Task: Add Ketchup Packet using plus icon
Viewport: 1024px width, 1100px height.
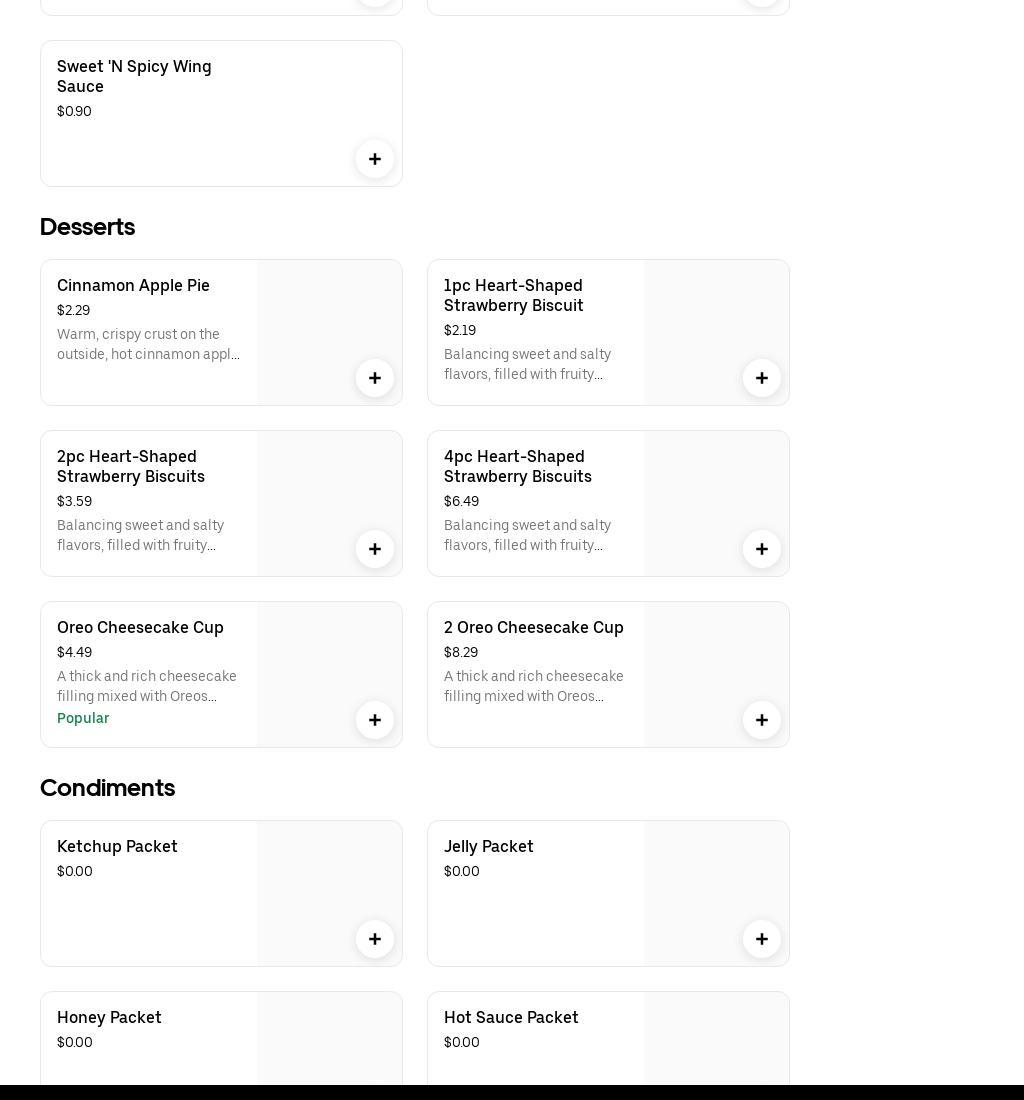Action: click(375, 939)
